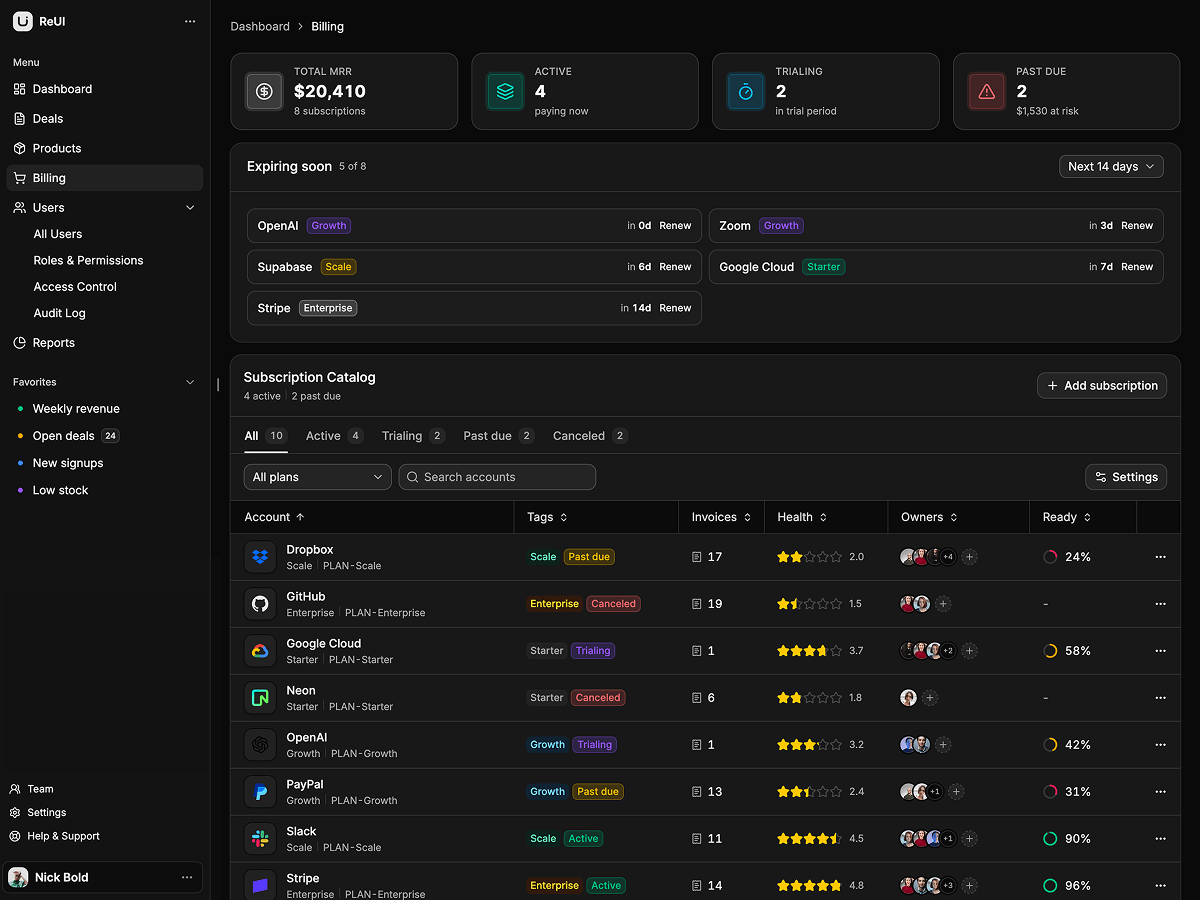Open Nick Bold account options ellipsis

pyautogui.click(x=186, y=877)
